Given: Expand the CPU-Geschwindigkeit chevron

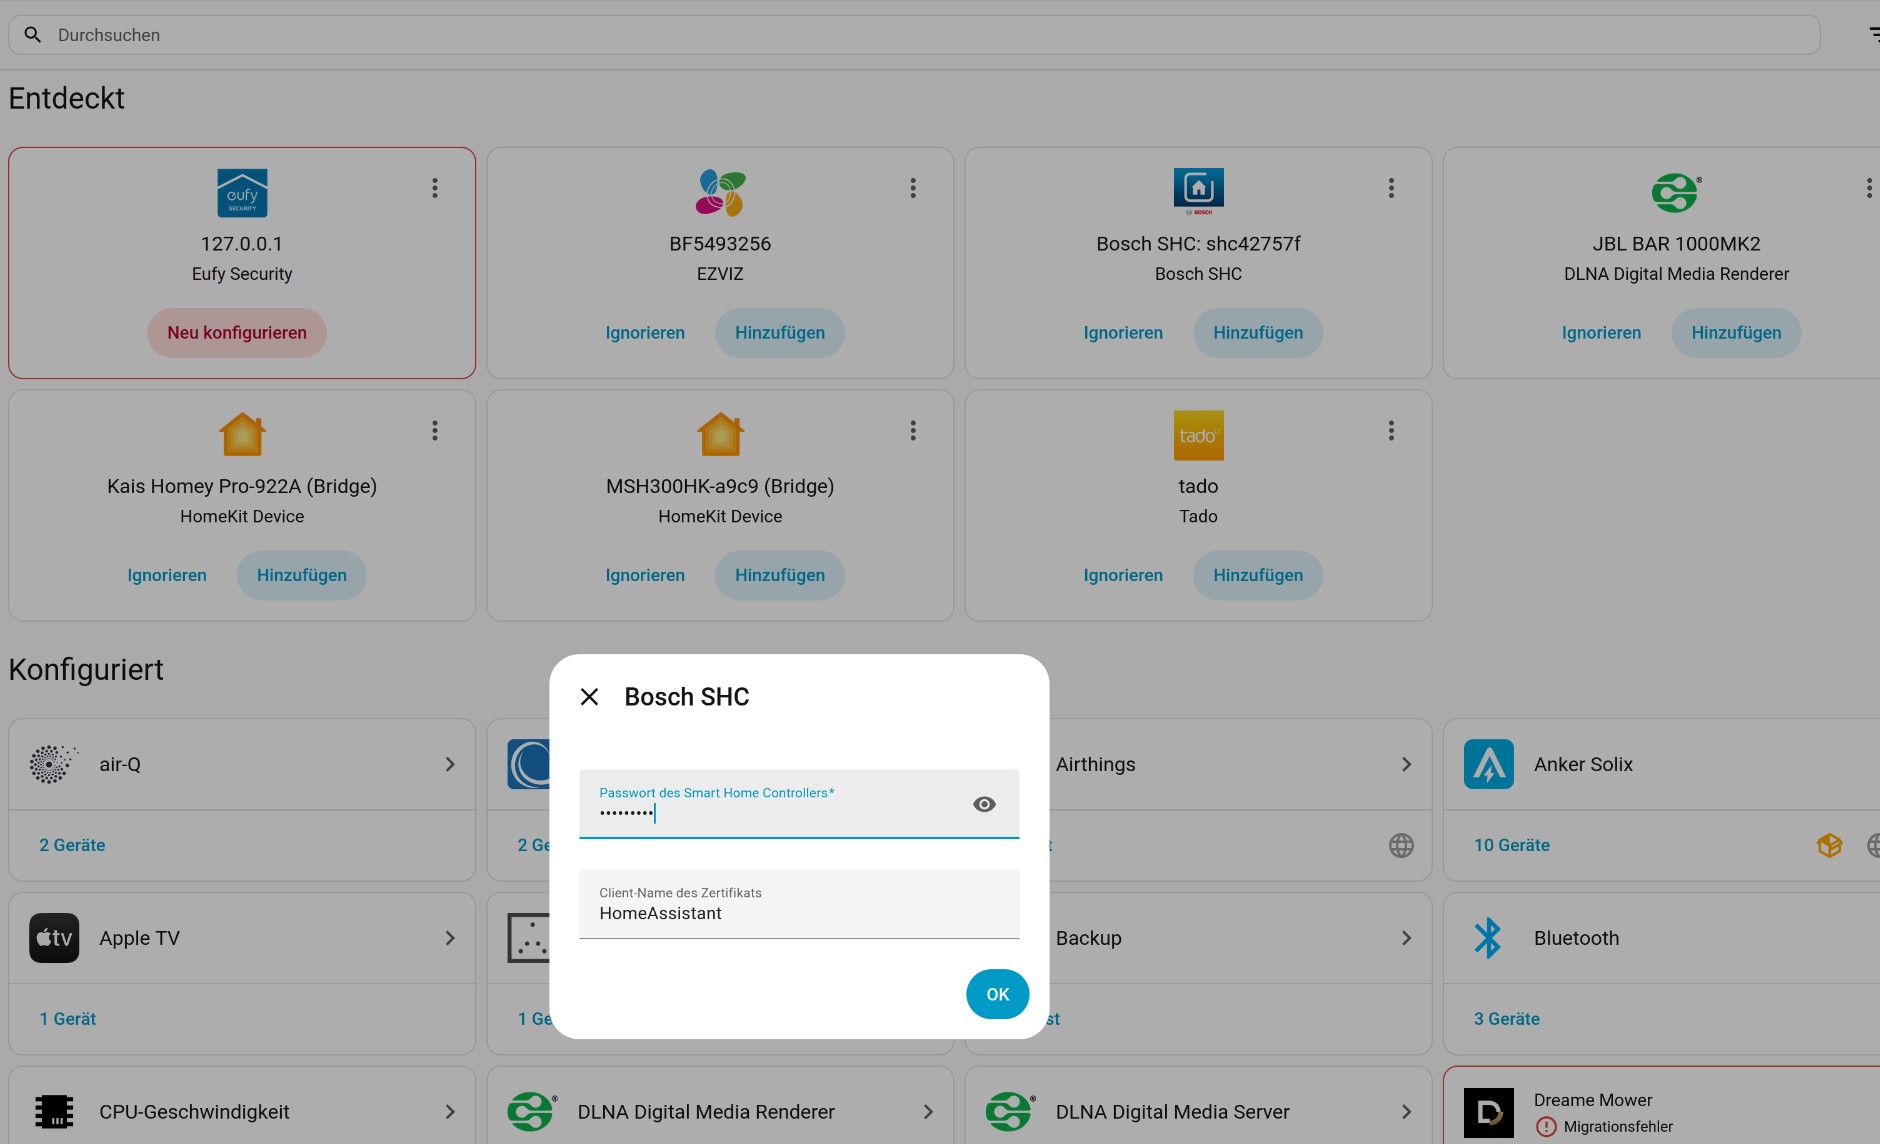Looking at the screenshot, I should [x=450, y=1112].
